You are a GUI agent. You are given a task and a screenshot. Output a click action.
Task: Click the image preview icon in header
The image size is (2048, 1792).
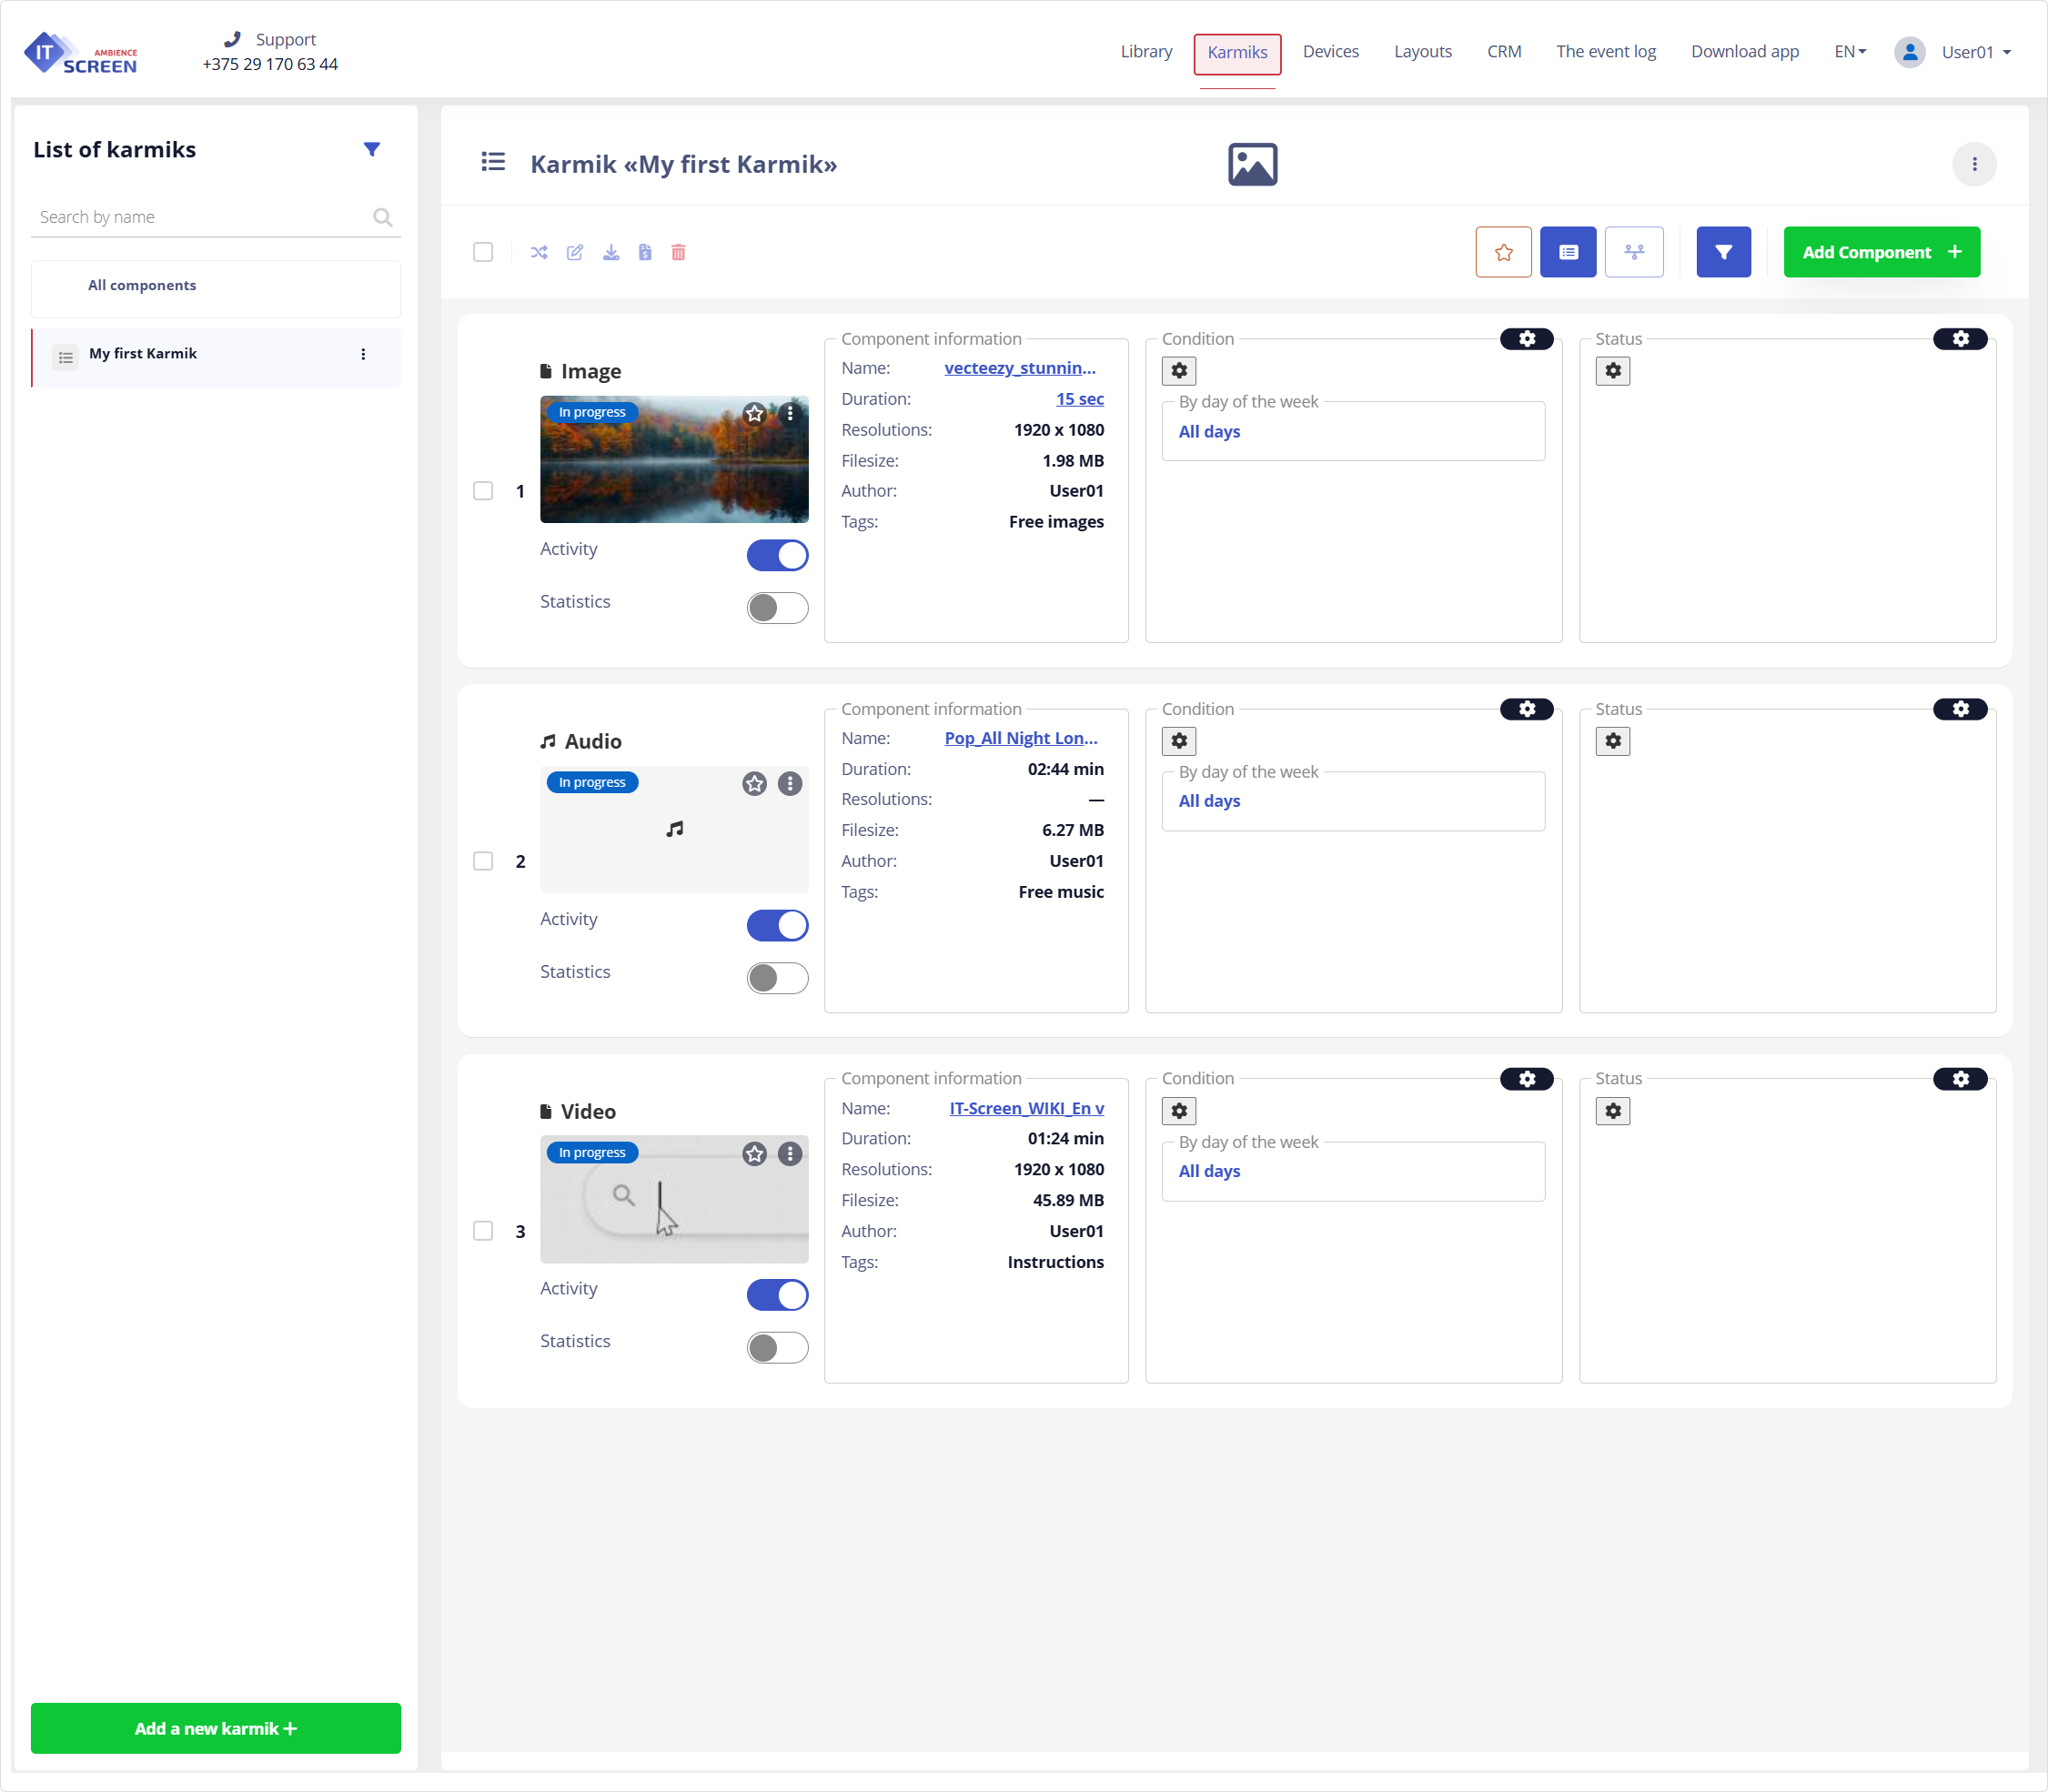click(x=1252, y=164)
